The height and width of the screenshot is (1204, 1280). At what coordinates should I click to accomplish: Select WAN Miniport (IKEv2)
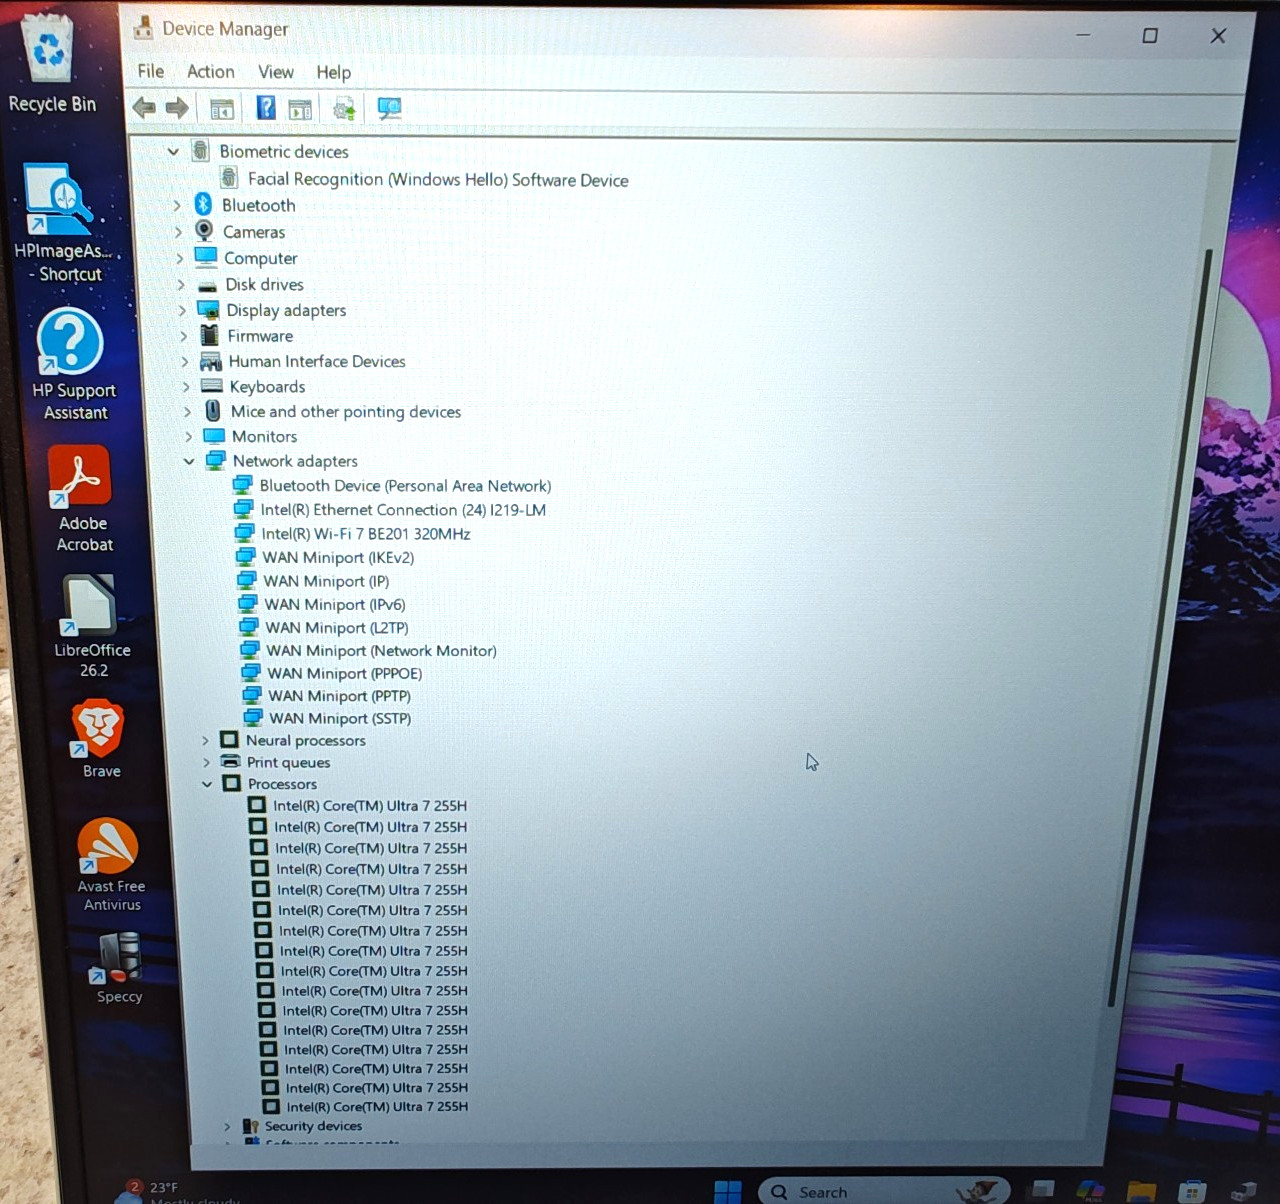[x=338, y=557]
